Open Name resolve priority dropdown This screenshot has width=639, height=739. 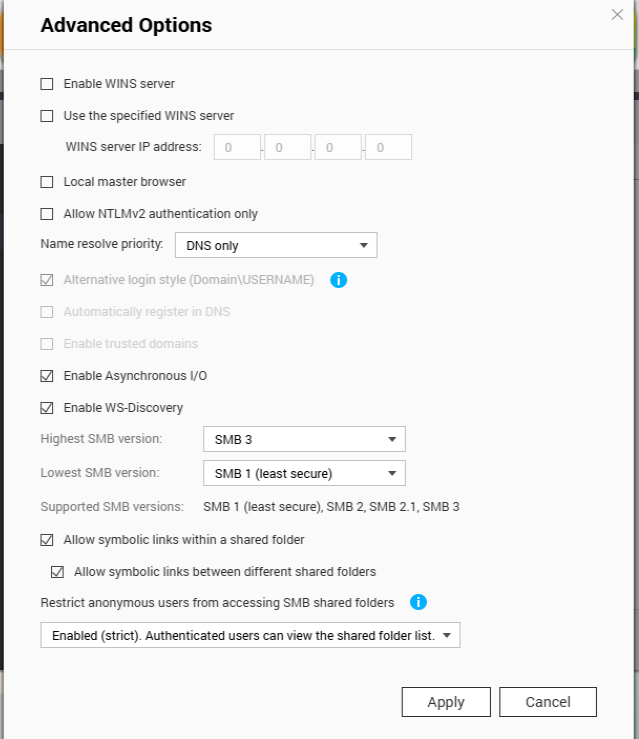click(276, 245)
